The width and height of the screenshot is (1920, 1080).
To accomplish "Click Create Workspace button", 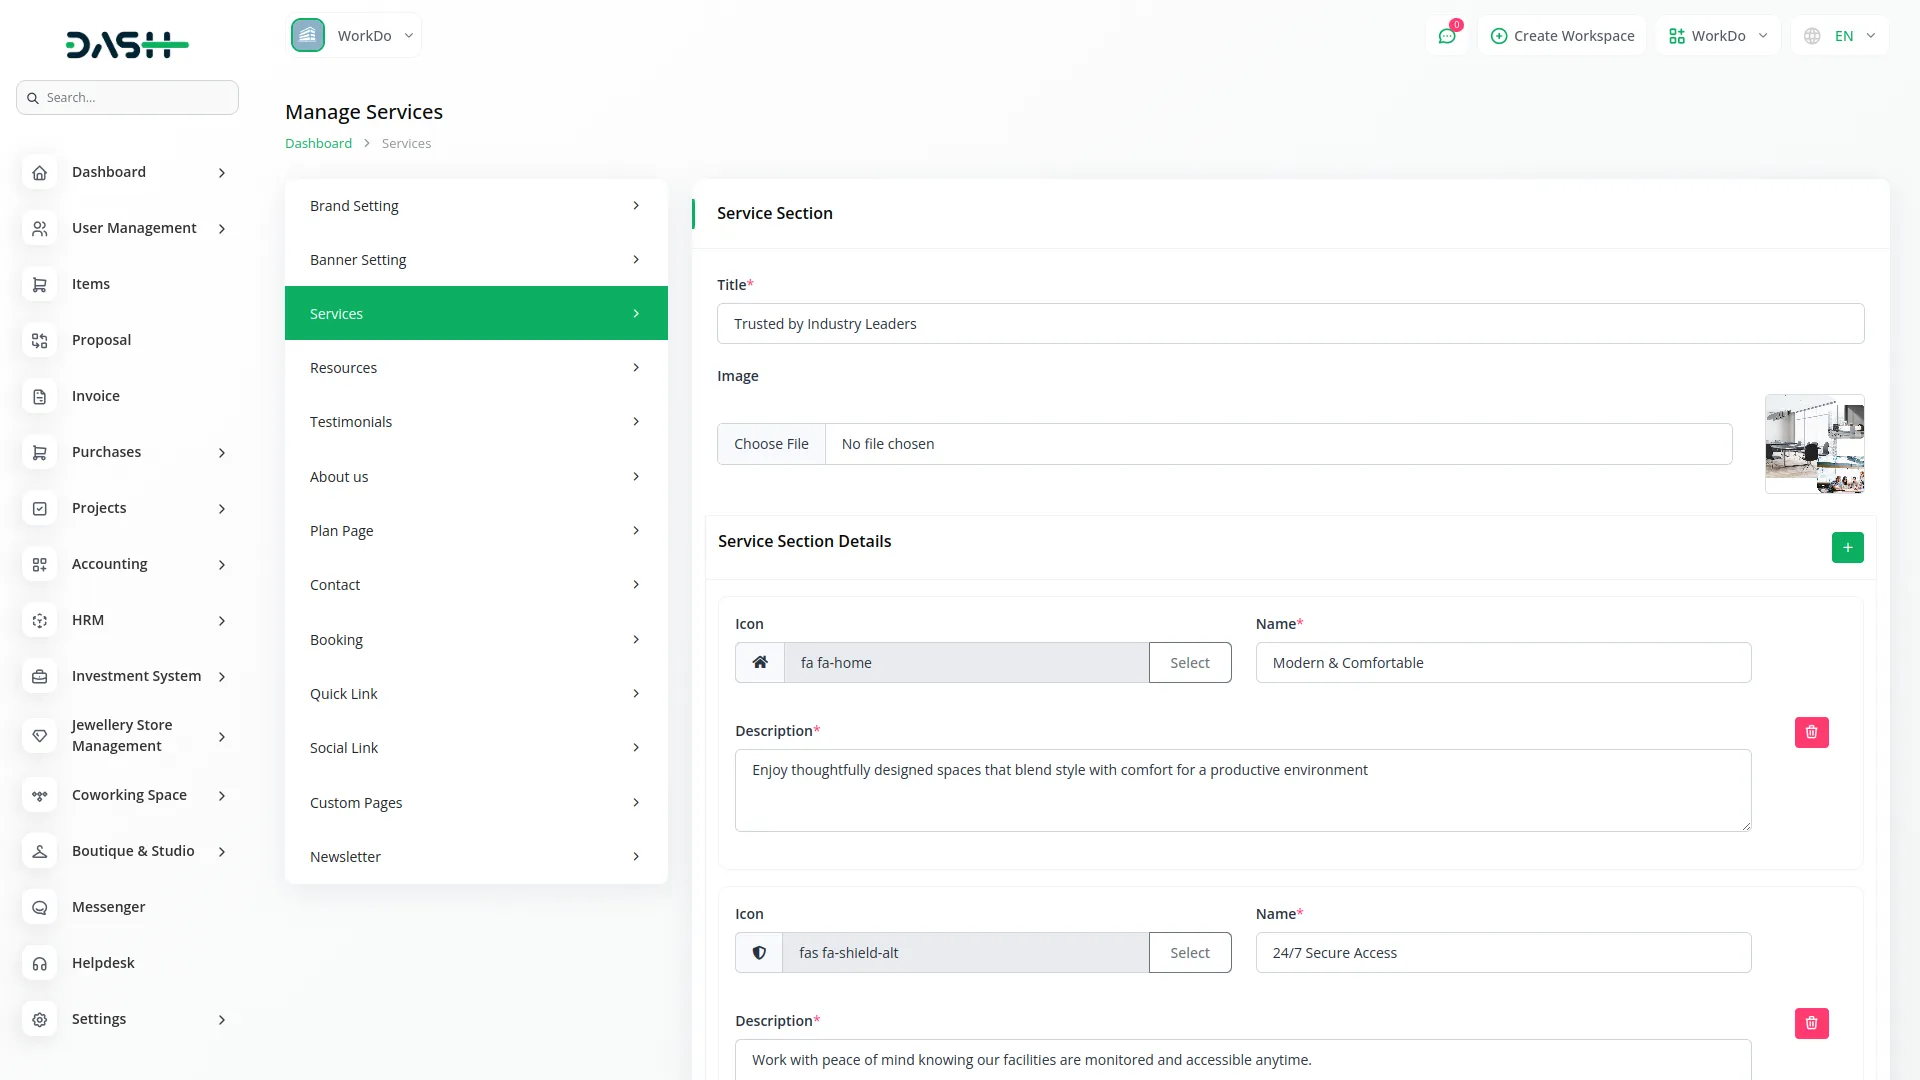I will (1562, 36).
